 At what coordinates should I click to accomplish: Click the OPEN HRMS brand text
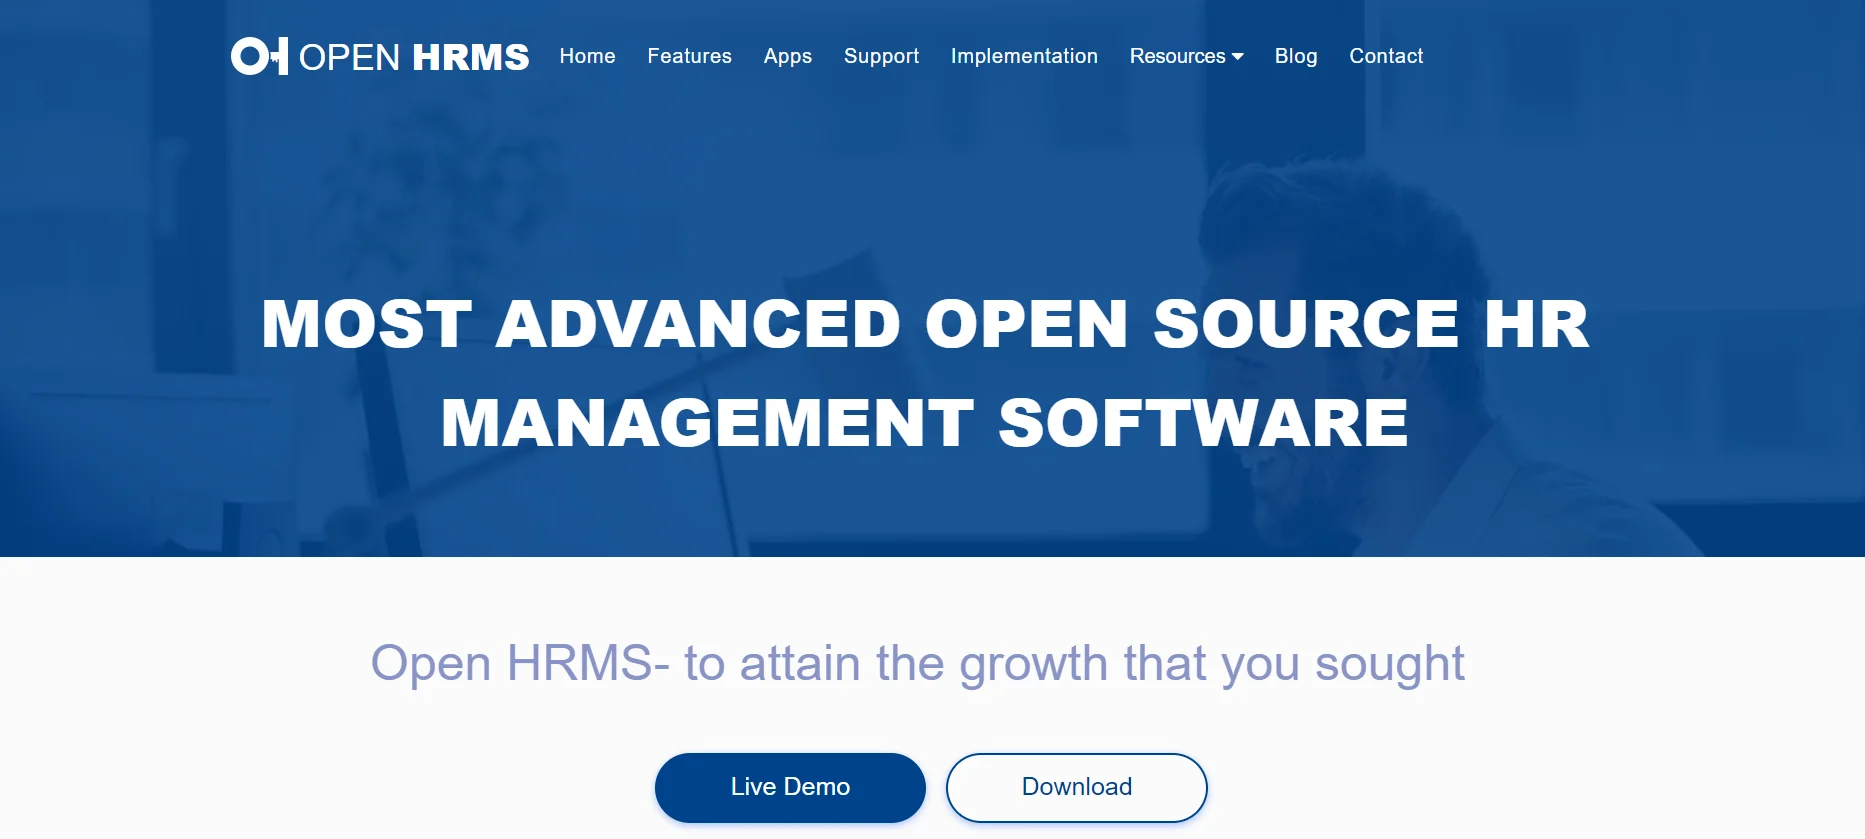414,57
